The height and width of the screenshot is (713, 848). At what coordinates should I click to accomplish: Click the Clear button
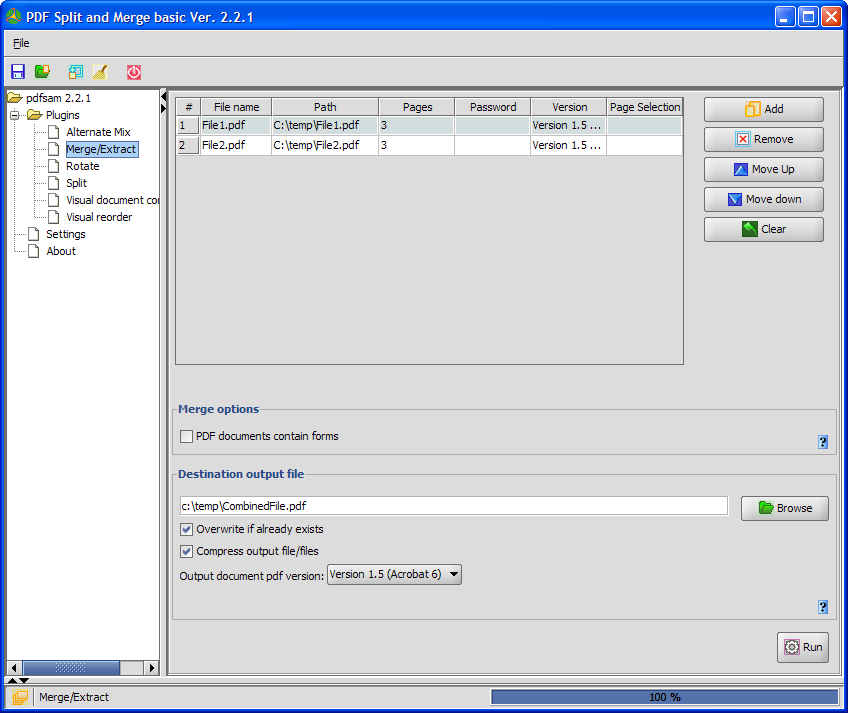tap(764, 229)
